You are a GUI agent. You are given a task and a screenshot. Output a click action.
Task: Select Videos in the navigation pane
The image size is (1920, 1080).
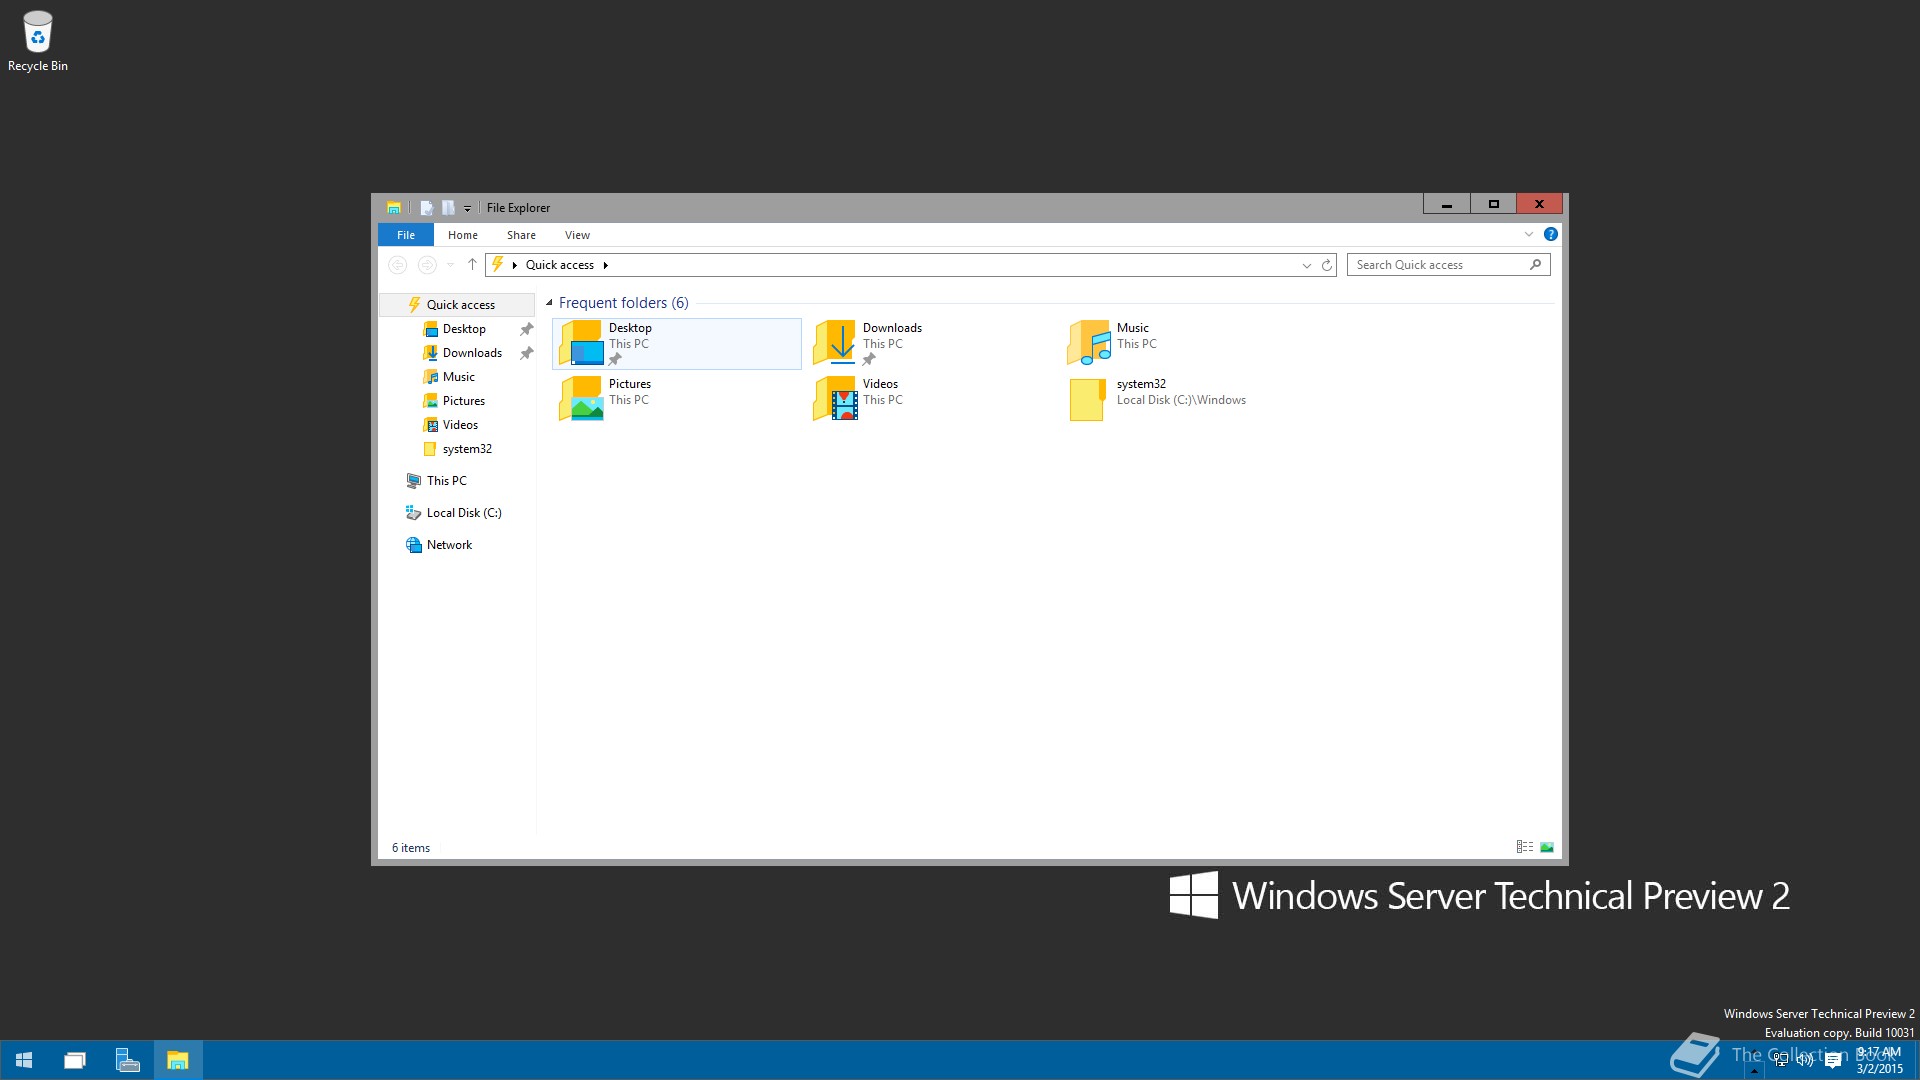coord(458,425)
